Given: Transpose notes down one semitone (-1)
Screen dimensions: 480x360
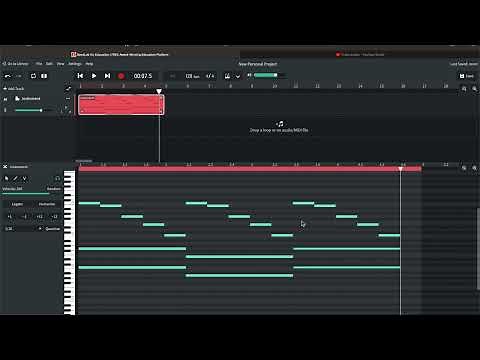Looking at the screenshot, I should click(24, 216).
